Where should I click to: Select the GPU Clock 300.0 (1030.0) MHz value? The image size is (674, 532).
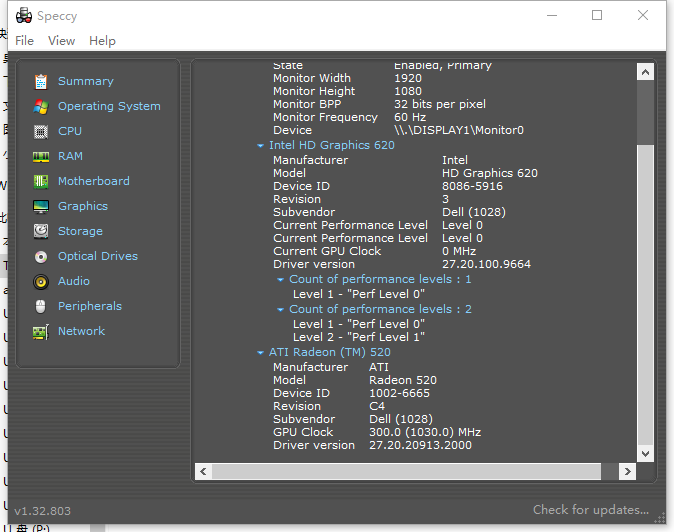click(x=425, y=432)
